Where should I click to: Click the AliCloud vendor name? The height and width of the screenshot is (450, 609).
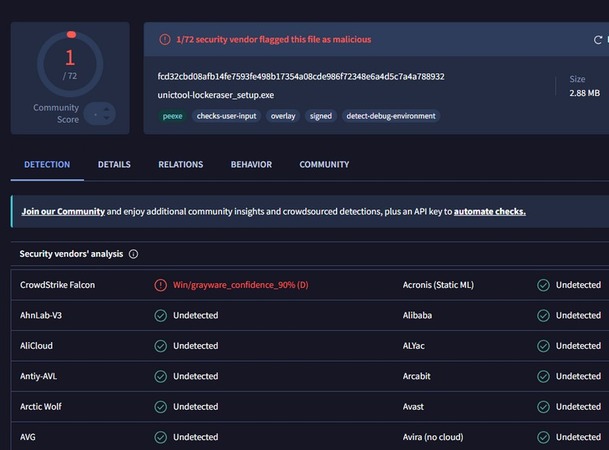(x=36, y=346)
